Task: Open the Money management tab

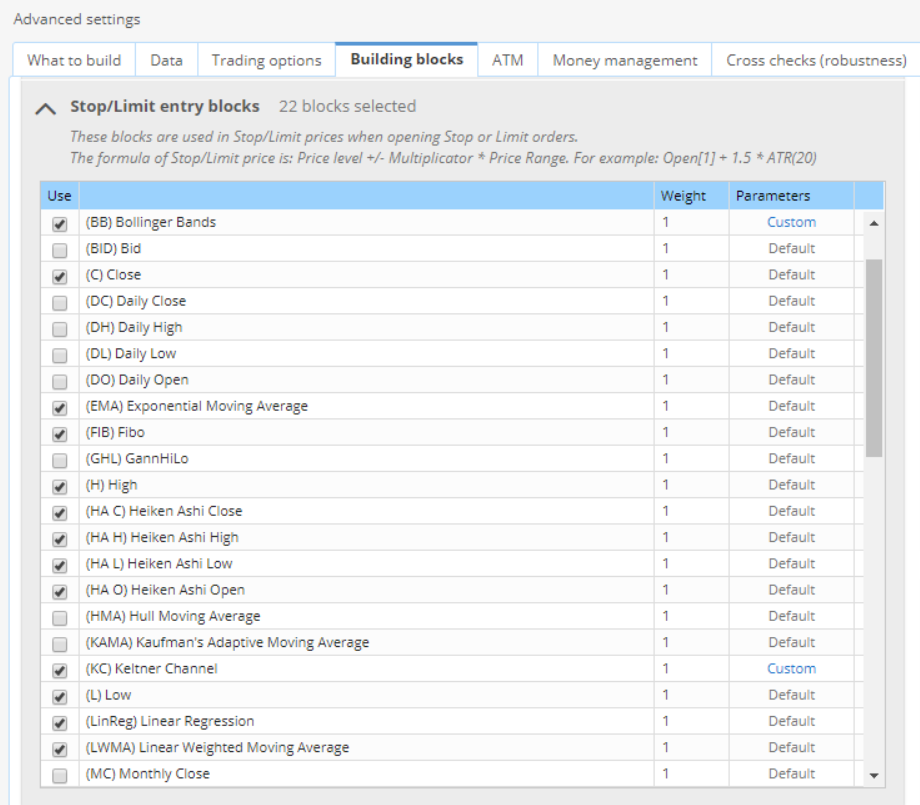Action: tap(625, 60)
